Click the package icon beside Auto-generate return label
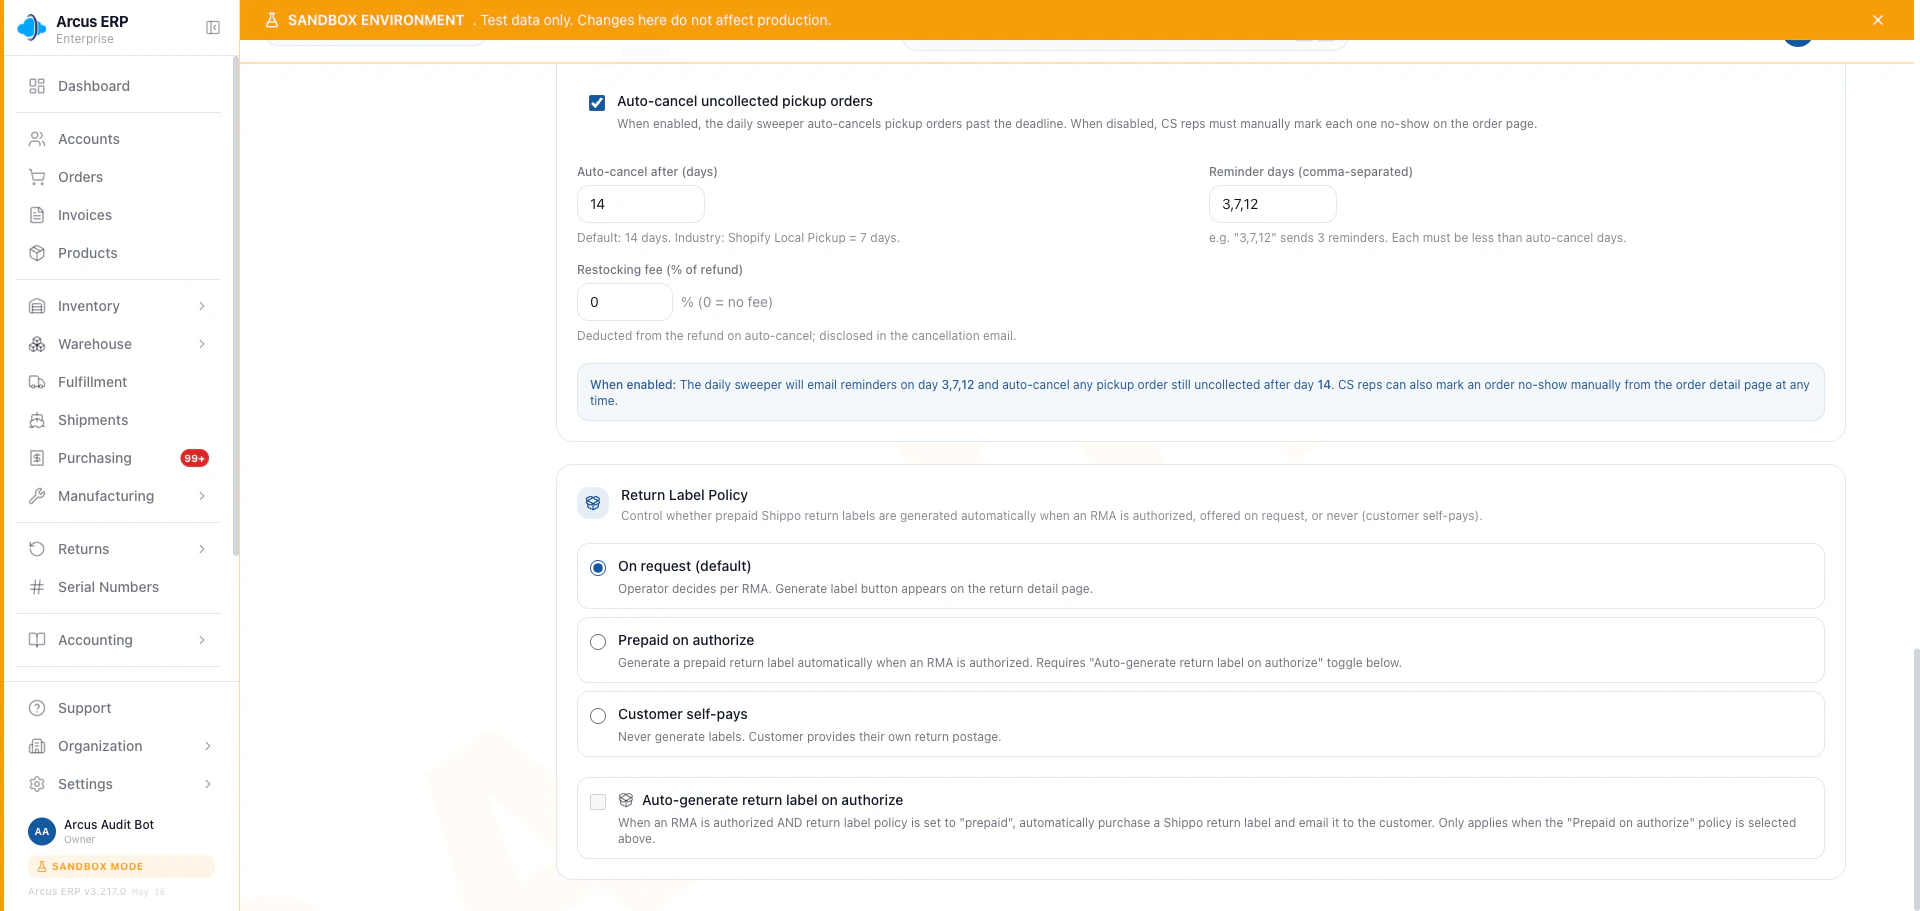 [x=626, y=800]
